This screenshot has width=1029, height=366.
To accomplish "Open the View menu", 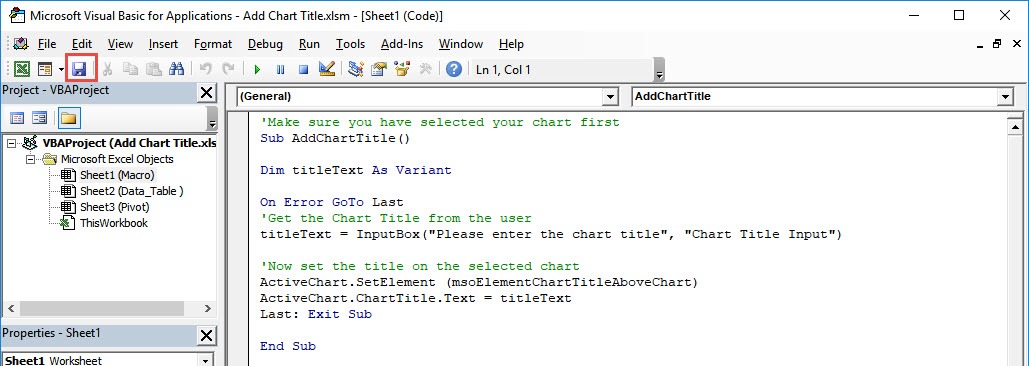I will 120,44.
